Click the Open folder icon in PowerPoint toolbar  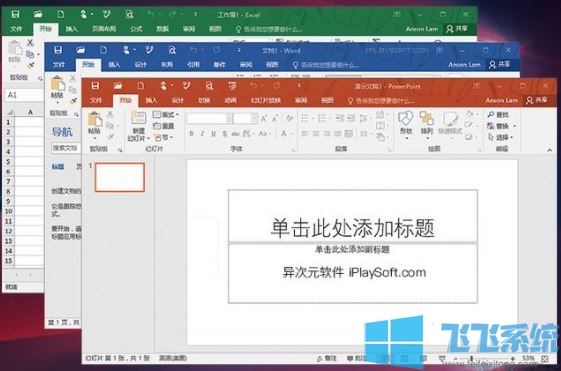tap(118, 86)
